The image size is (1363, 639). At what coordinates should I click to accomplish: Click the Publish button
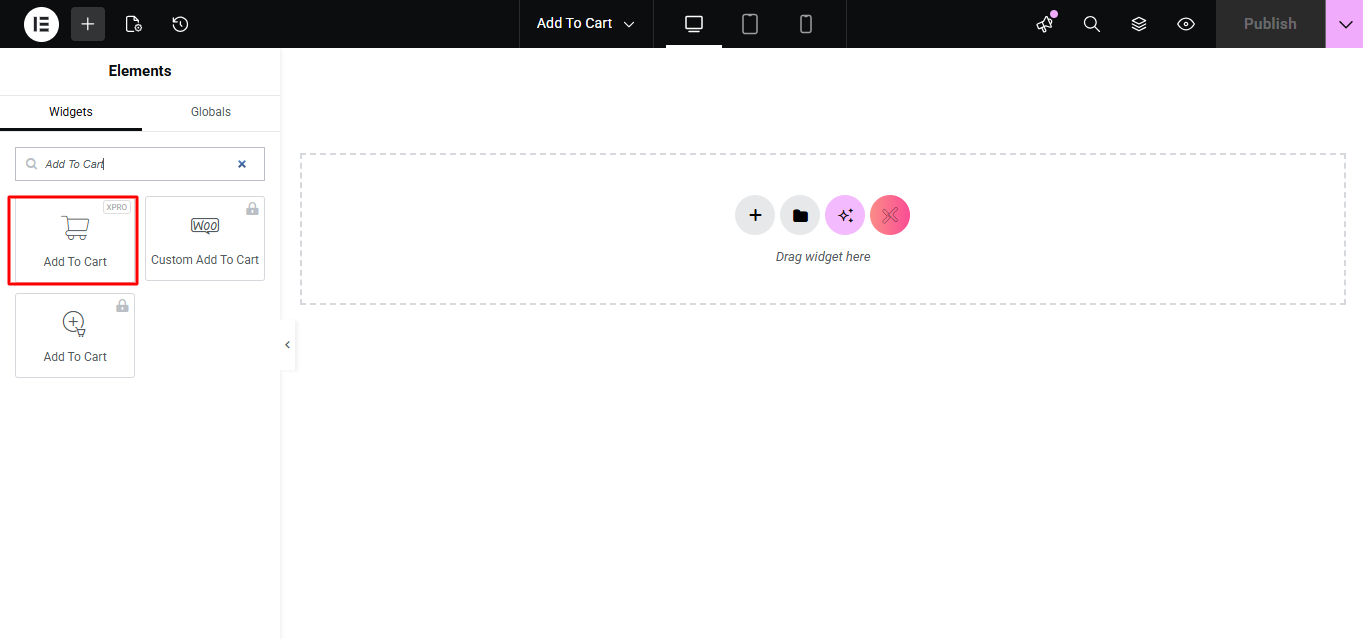1270,24
